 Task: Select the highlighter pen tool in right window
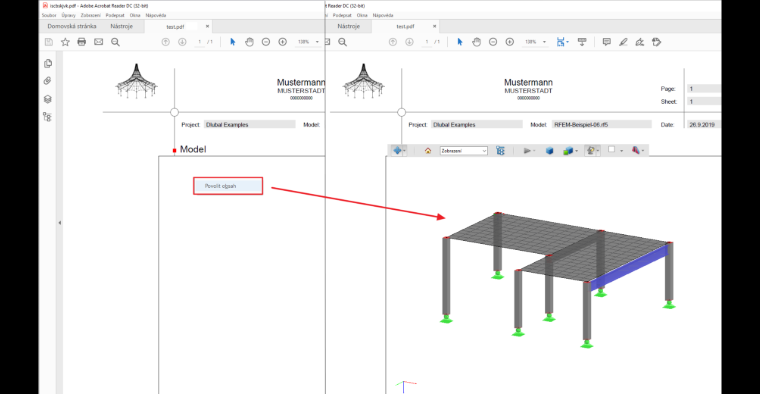click(x=623, y=42)
